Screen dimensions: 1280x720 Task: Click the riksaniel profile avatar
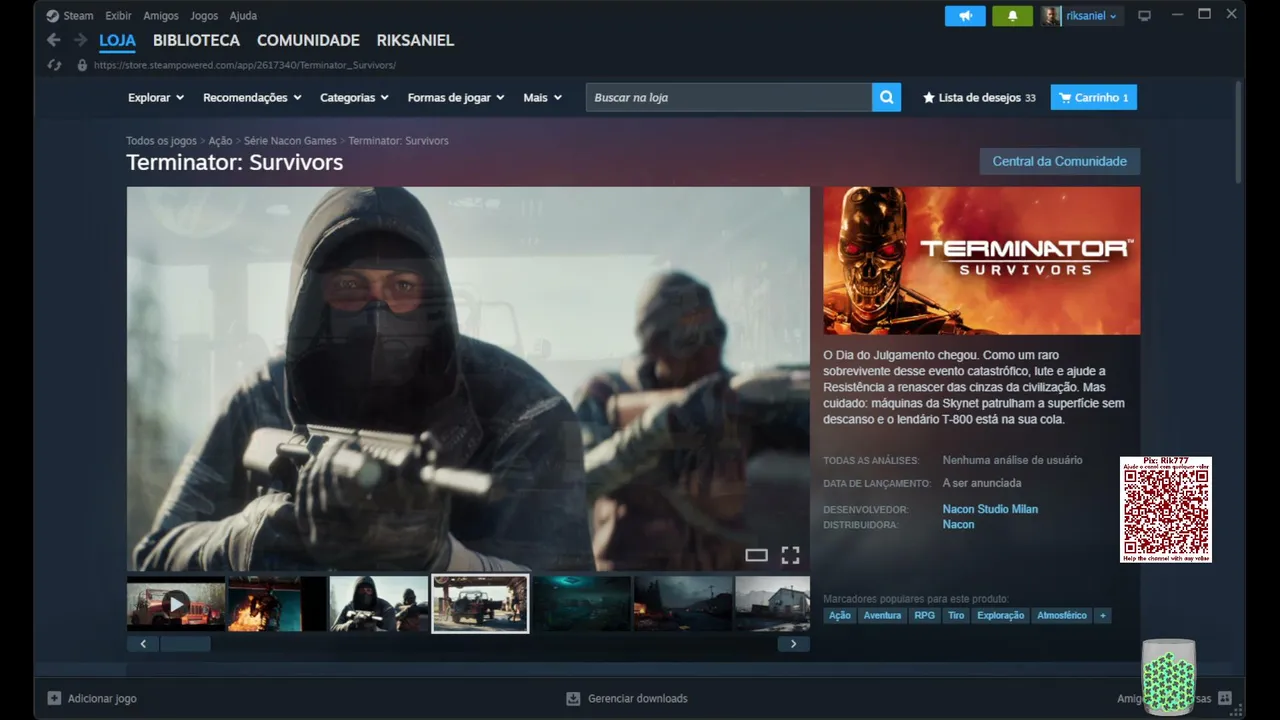[1051, 16]
